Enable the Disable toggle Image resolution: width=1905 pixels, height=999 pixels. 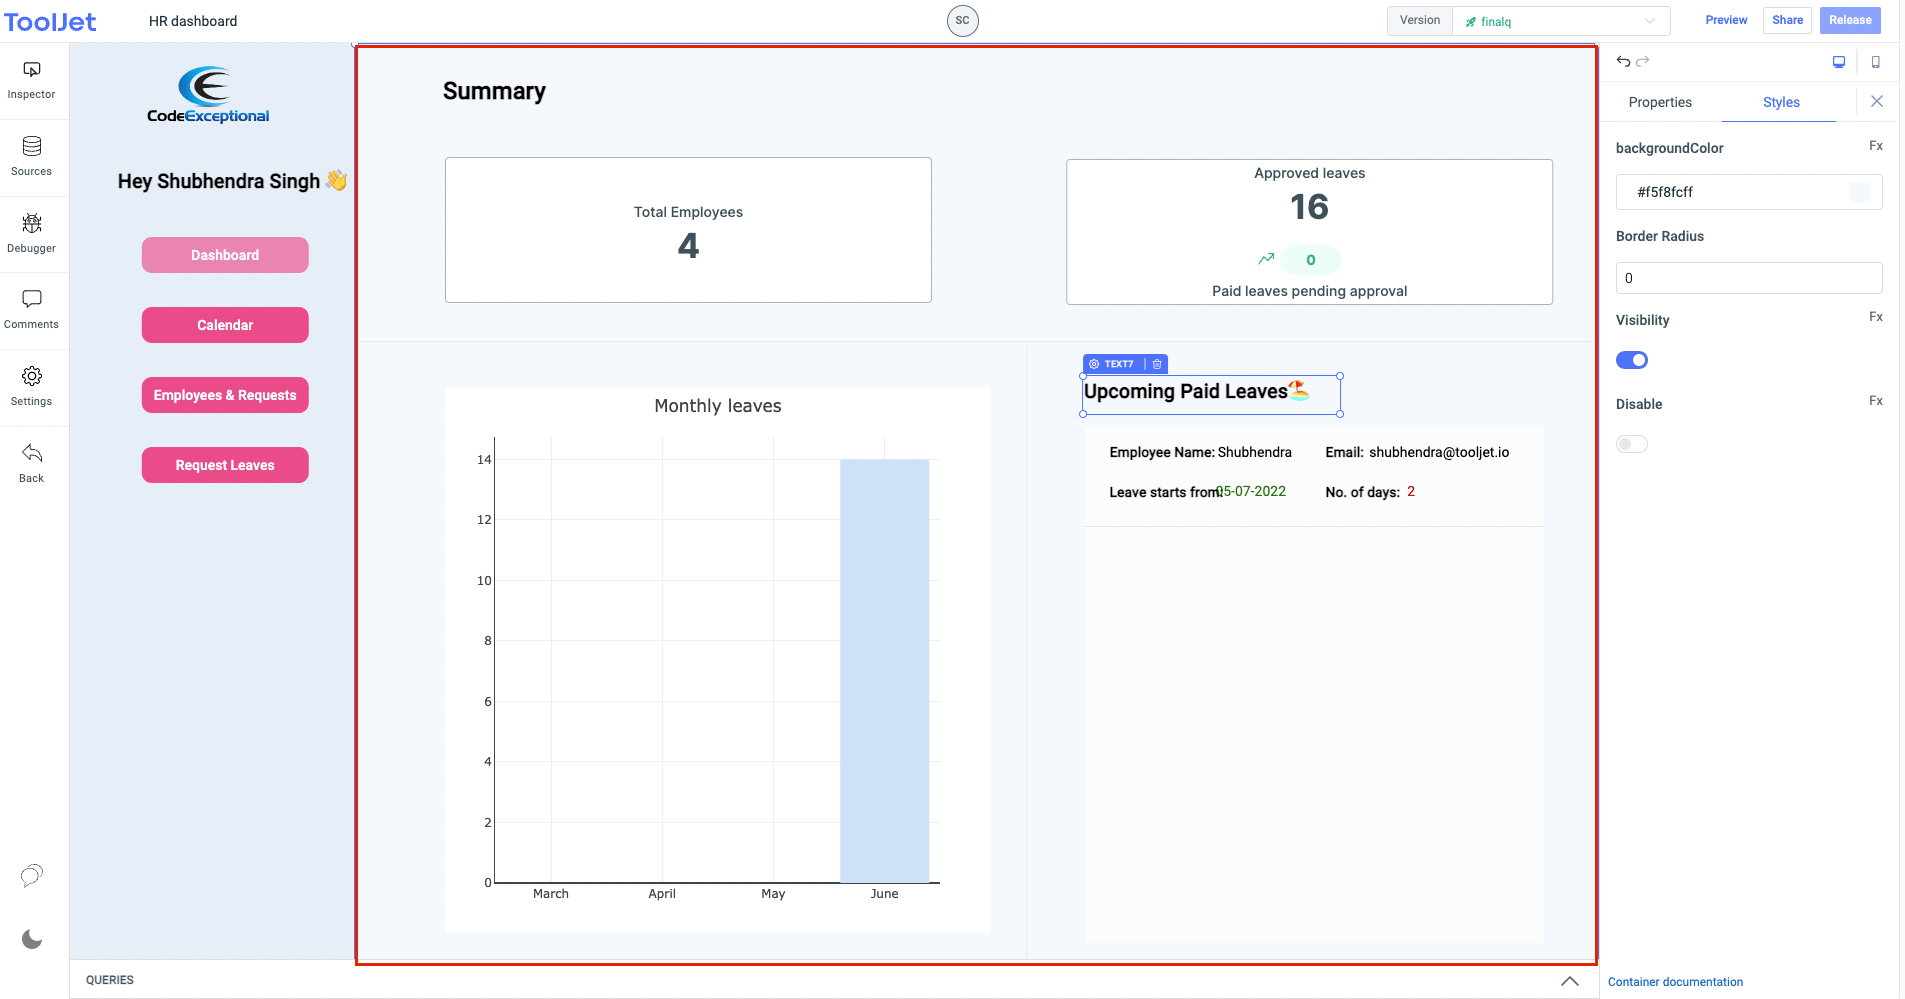tap(1632, 443)
